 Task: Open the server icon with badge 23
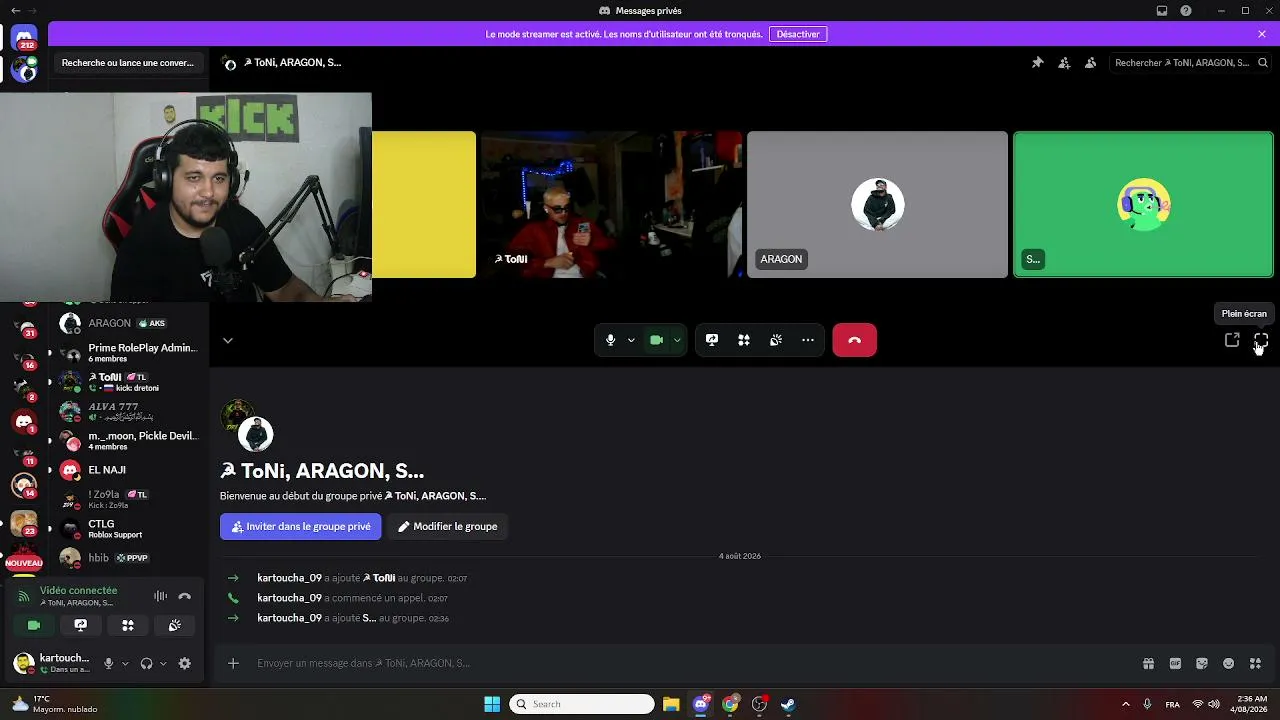click(x=24, y=523)
